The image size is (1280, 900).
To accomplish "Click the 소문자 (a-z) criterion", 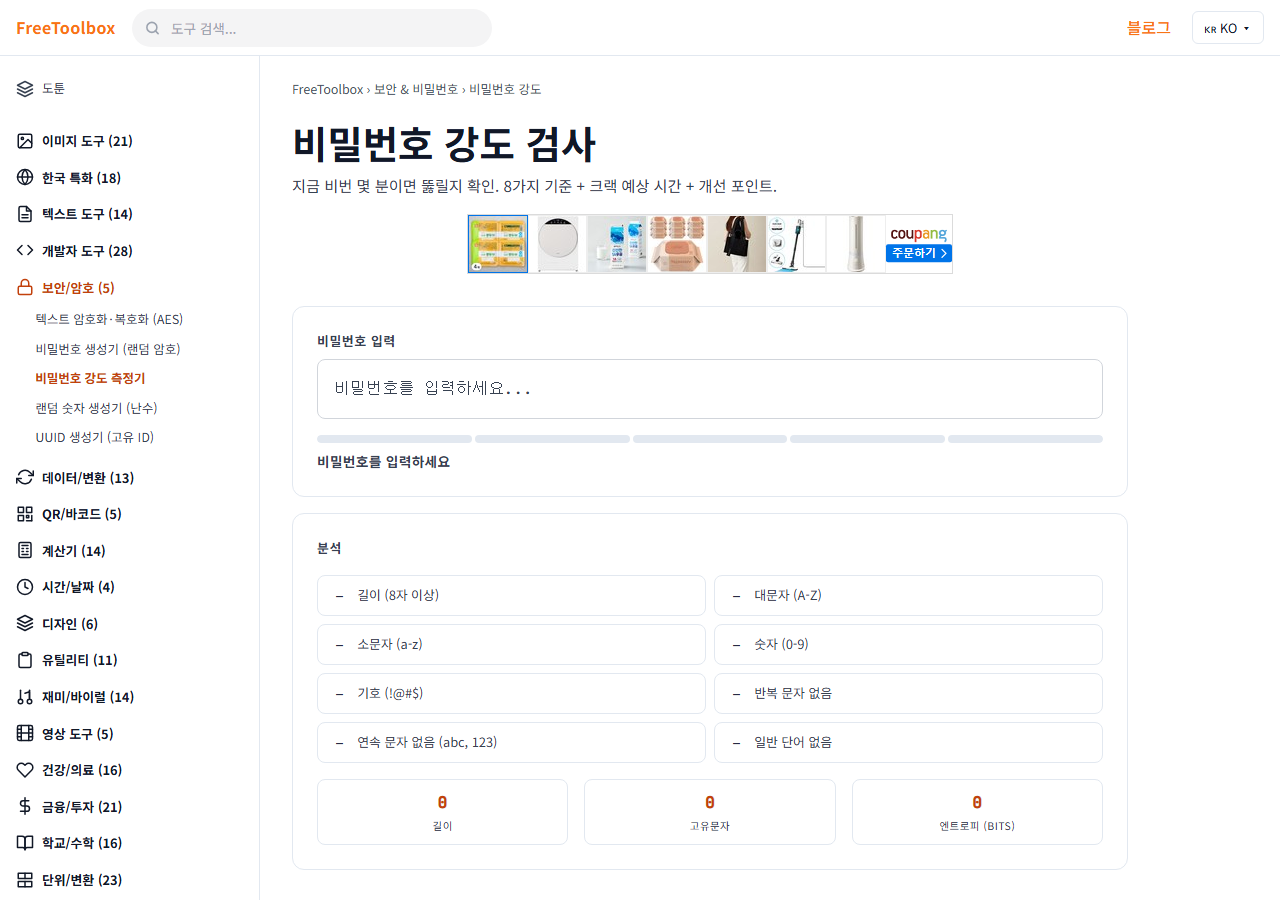I will point(511,644).
